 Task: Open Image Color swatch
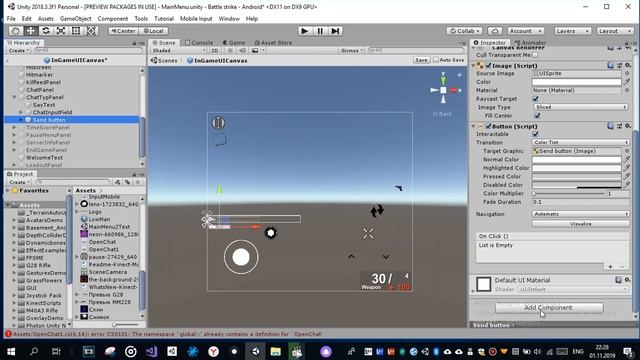coord(576,82)
